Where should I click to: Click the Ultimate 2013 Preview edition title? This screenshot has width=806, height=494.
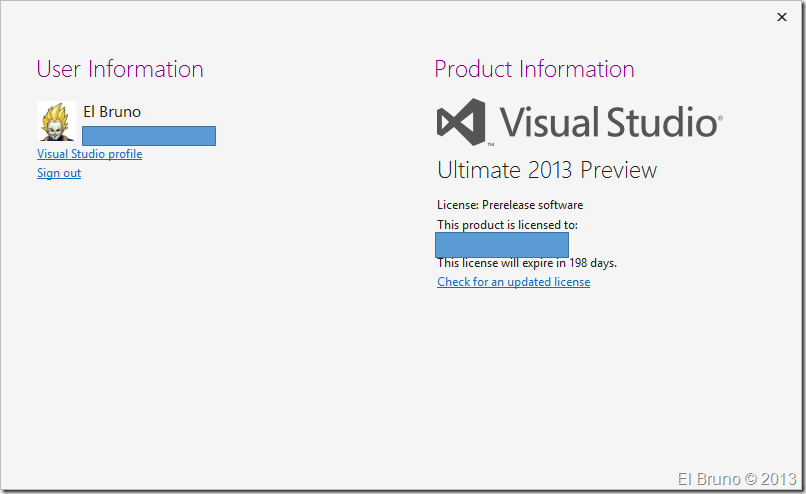[547, 170]
